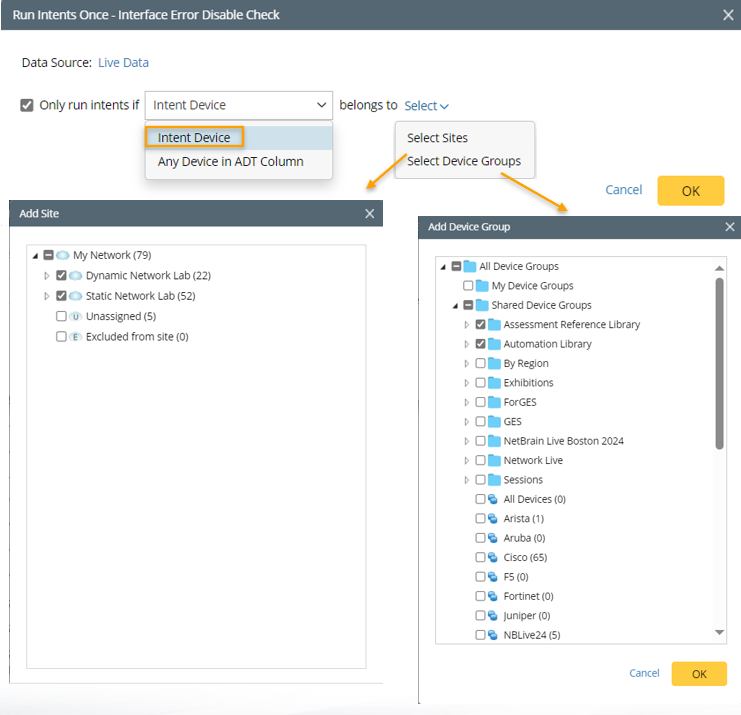The width and height of the screenshot is (741, 715).
Task: Click the Excluded from site icon
Action: click(76, 337)
